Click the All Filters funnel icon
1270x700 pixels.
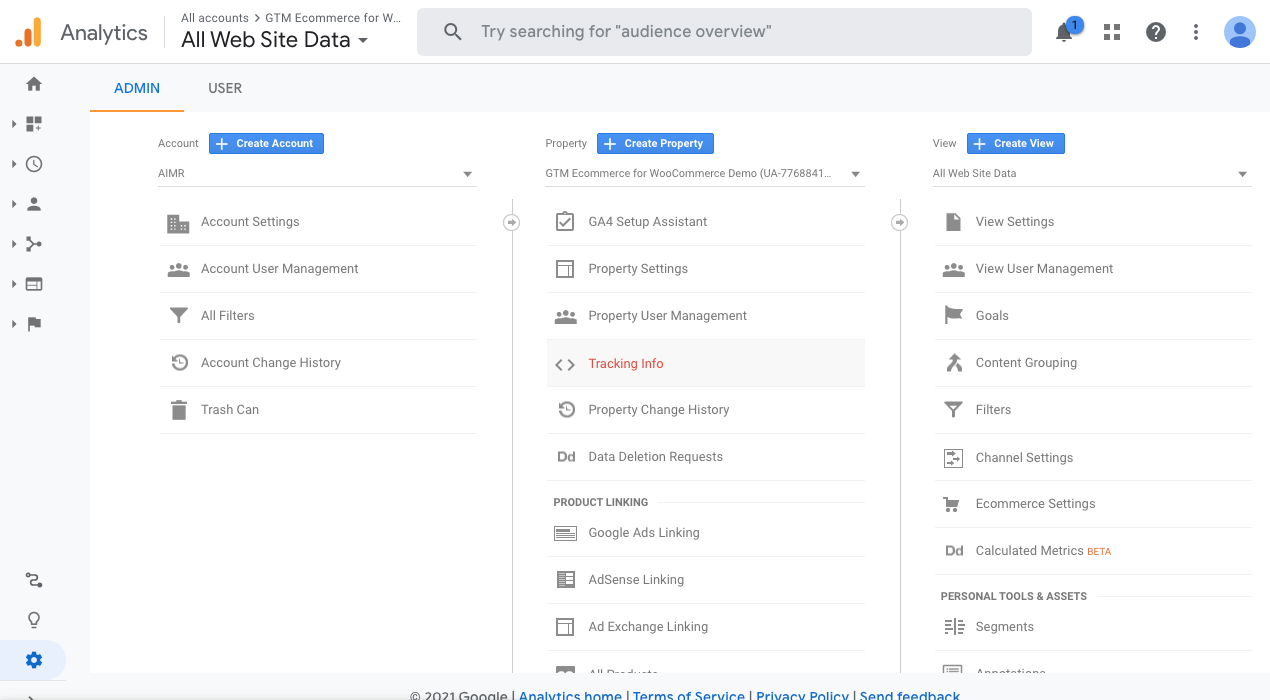tap(179, 316)
